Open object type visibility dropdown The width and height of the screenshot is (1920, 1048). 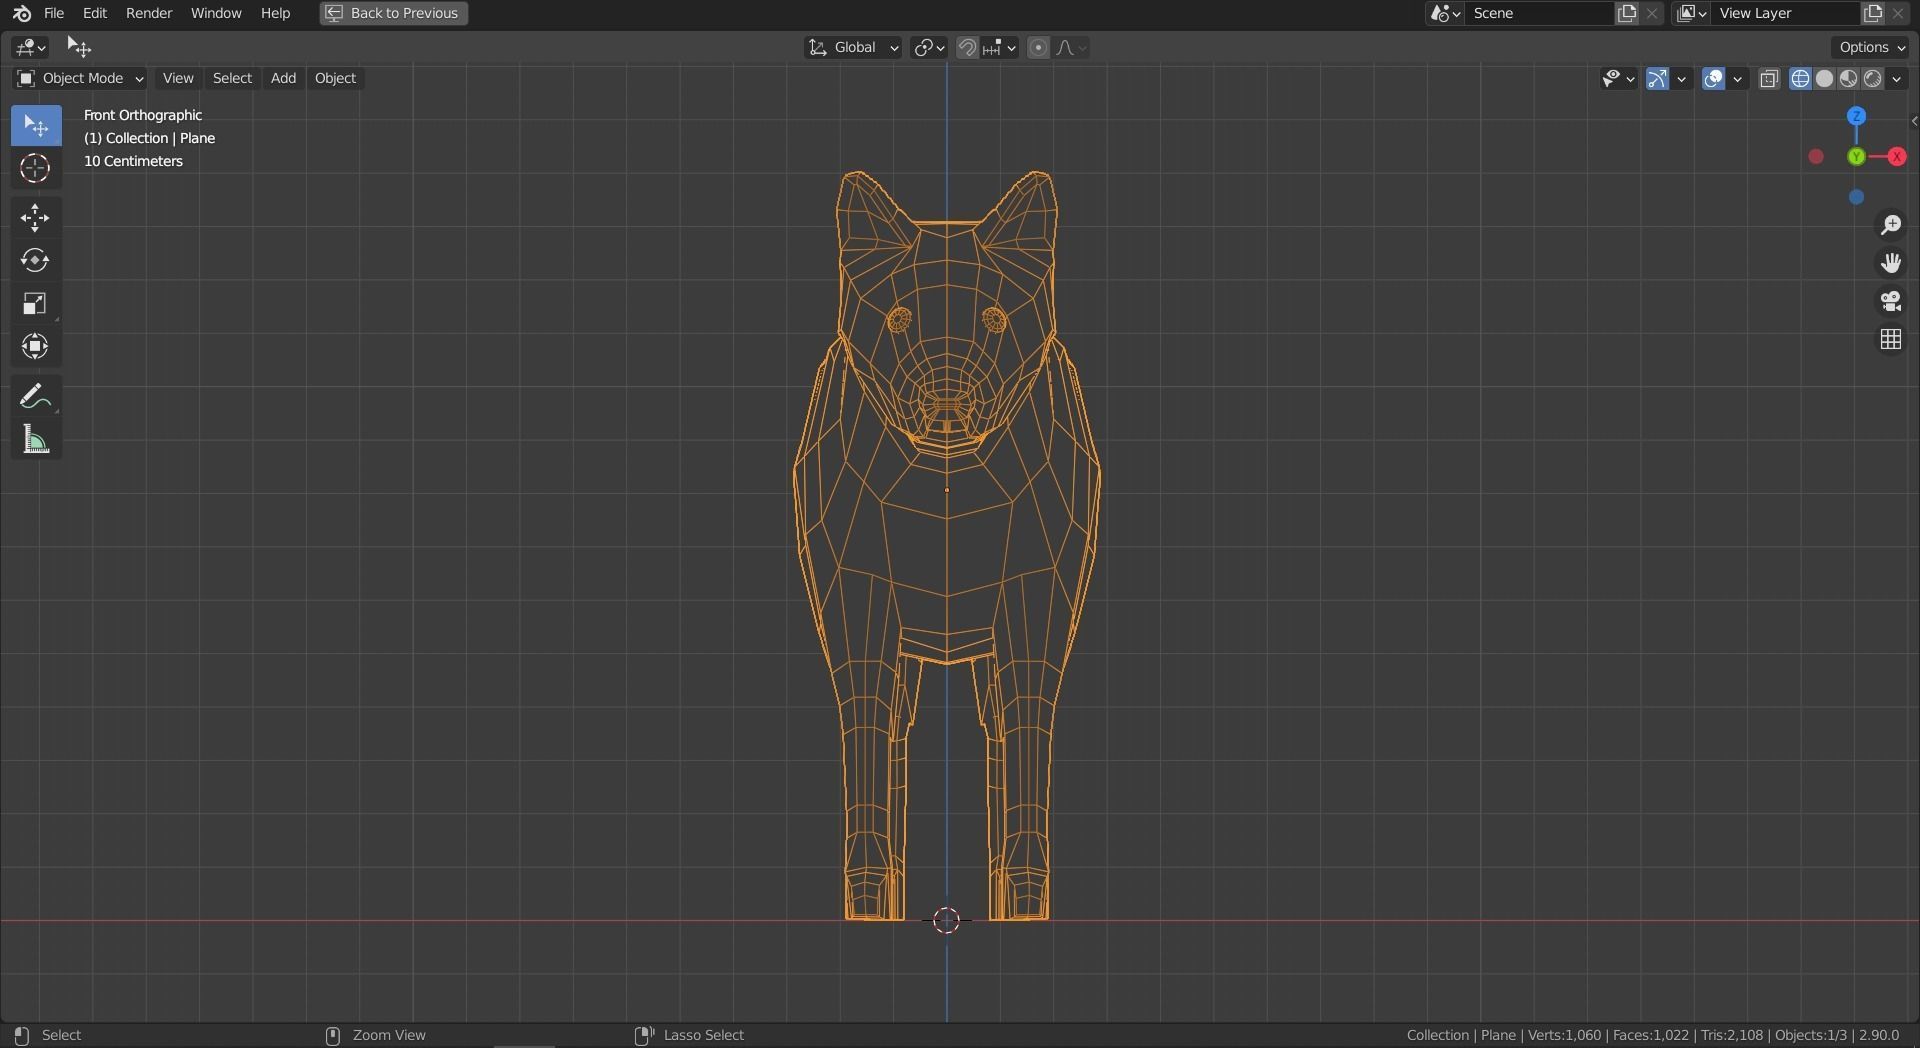1617,78
